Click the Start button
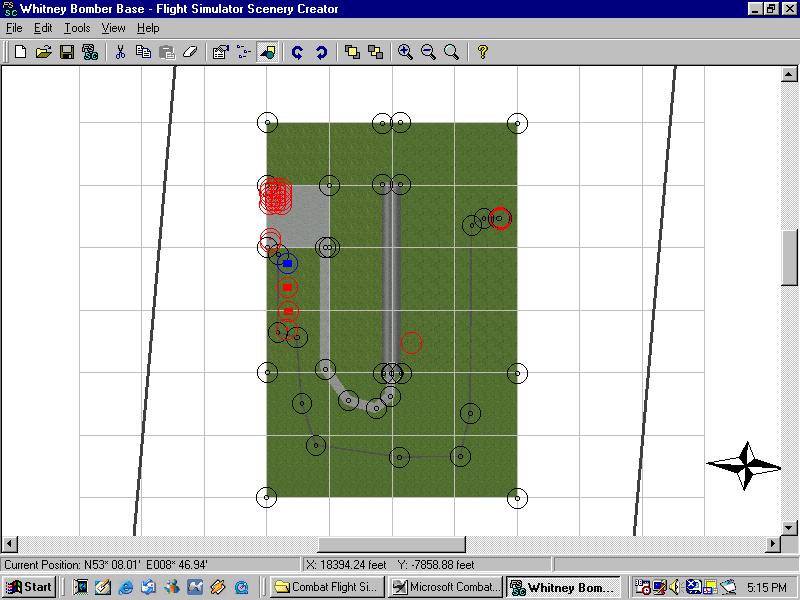Screen dimensions: 800x600 click(29, 587)
